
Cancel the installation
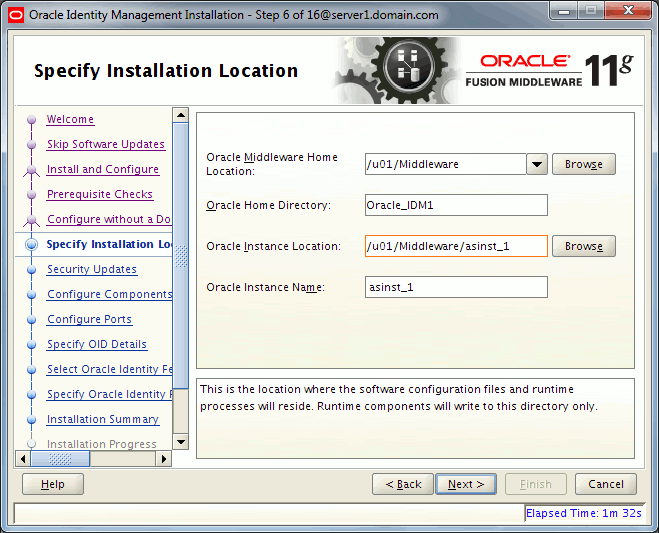(x=606, y=484)
